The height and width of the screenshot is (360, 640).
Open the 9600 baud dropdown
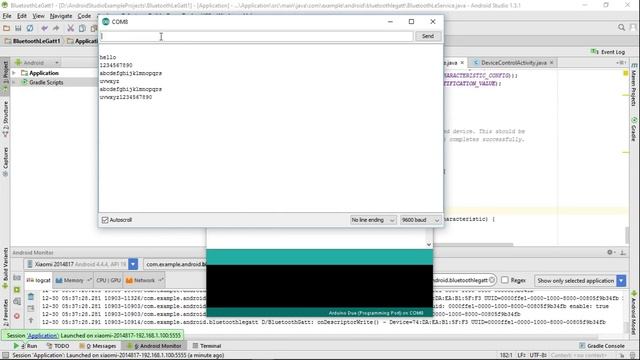click(x=420, y=220)
